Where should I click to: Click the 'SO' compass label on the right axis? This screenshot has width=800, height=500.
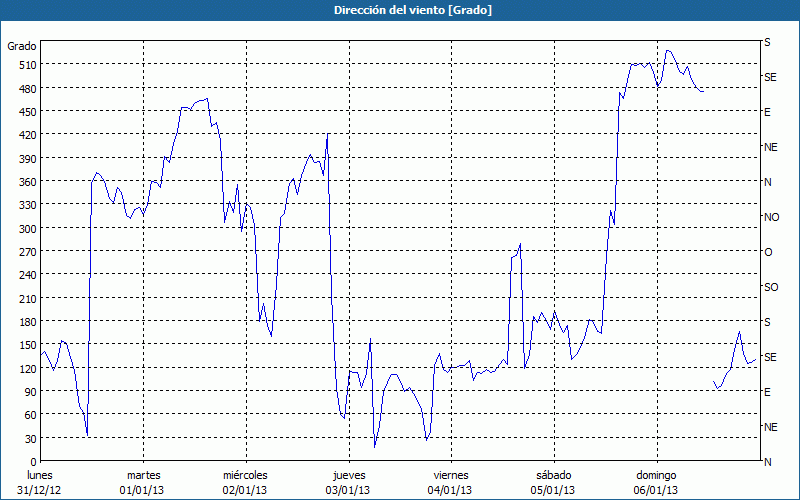point(771,287)
